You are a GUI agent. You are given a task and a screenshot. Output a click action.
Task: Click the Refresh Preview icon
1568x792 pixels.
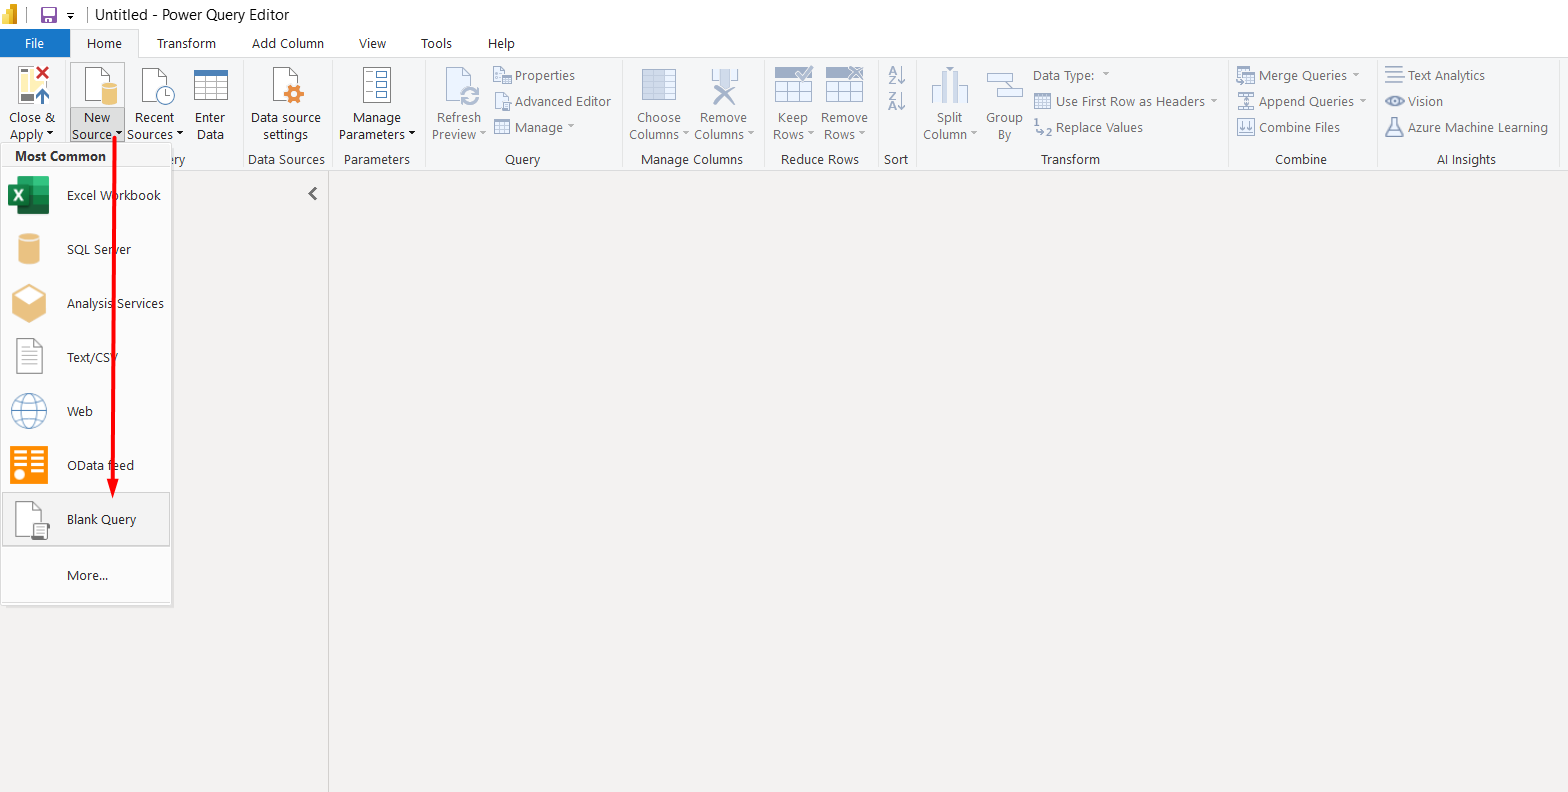[x=462, y=86]
